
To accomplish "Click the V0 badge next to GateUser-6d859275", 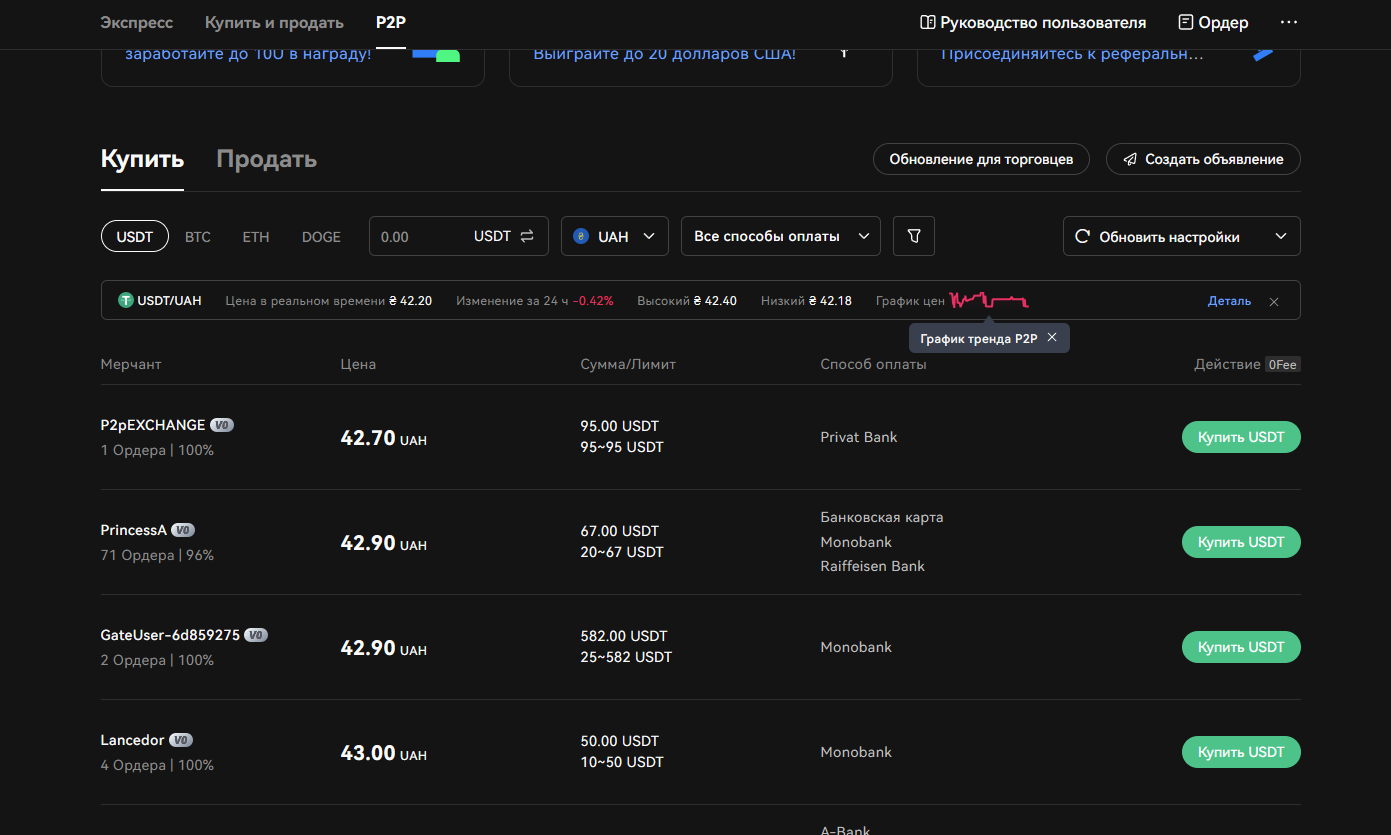I will coord(256,635).
